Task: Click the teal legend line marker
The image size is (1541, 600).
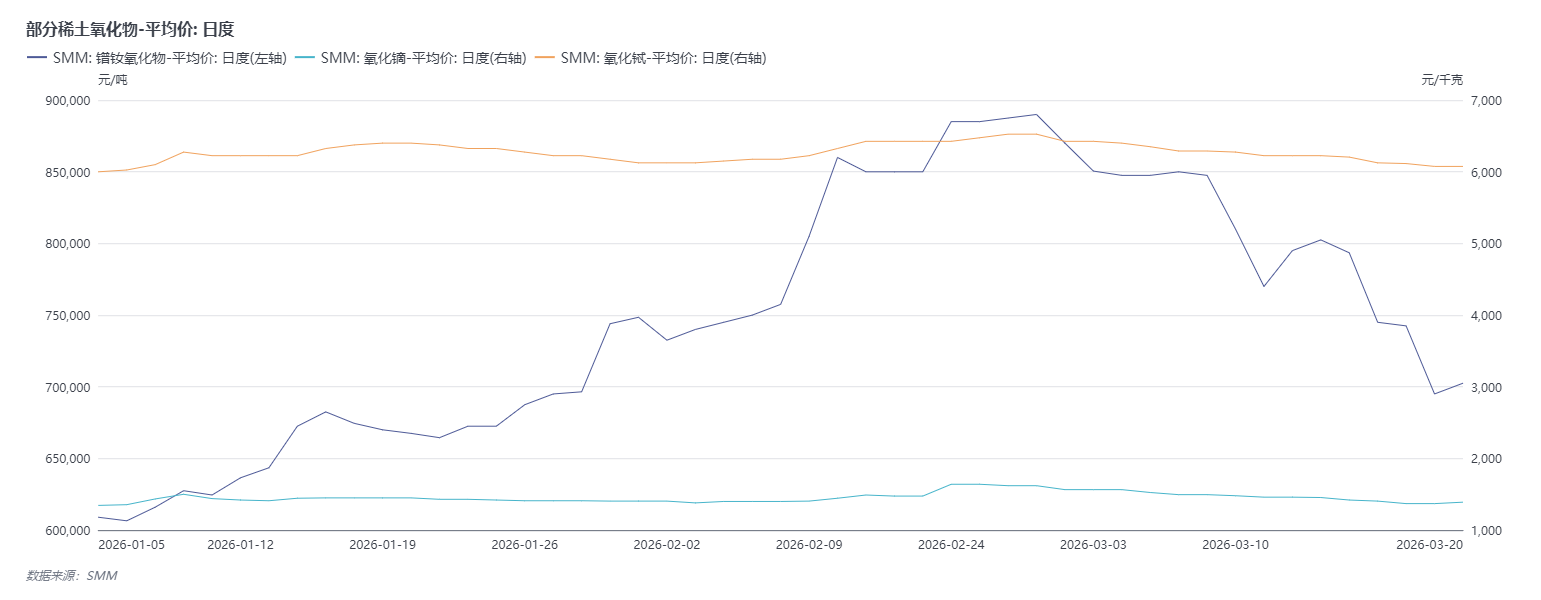Action: 305,58
